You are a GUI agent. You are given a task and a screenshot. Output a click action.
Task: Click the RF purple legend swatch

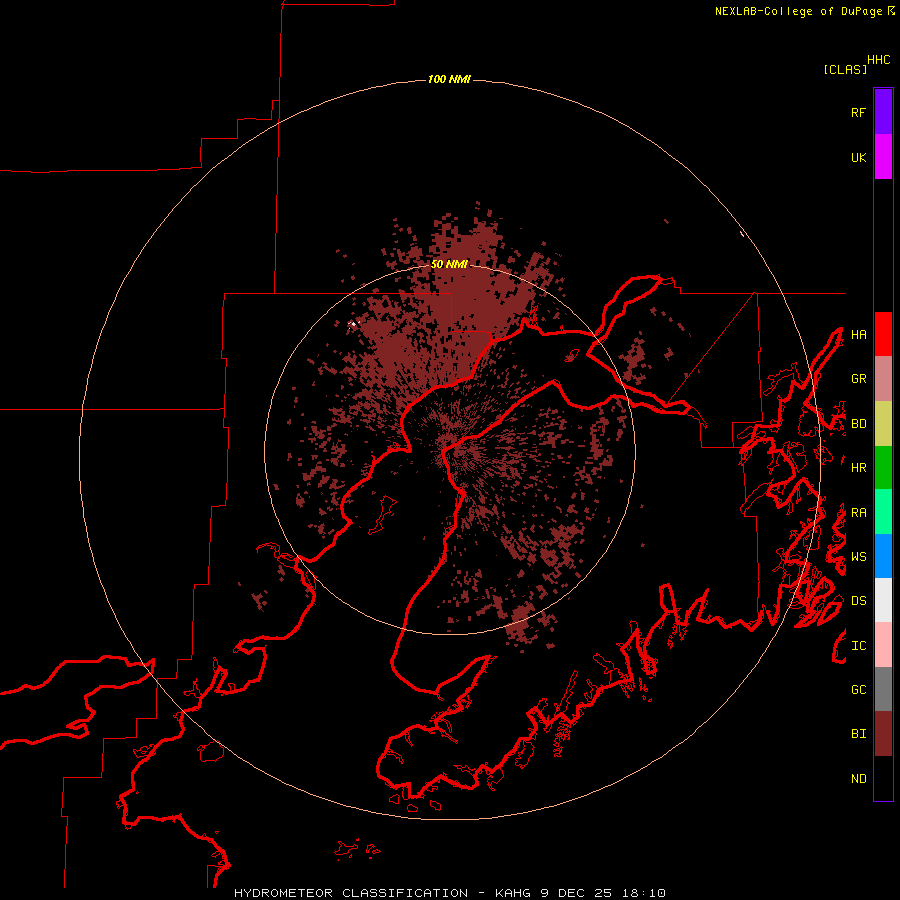[883, 112]
